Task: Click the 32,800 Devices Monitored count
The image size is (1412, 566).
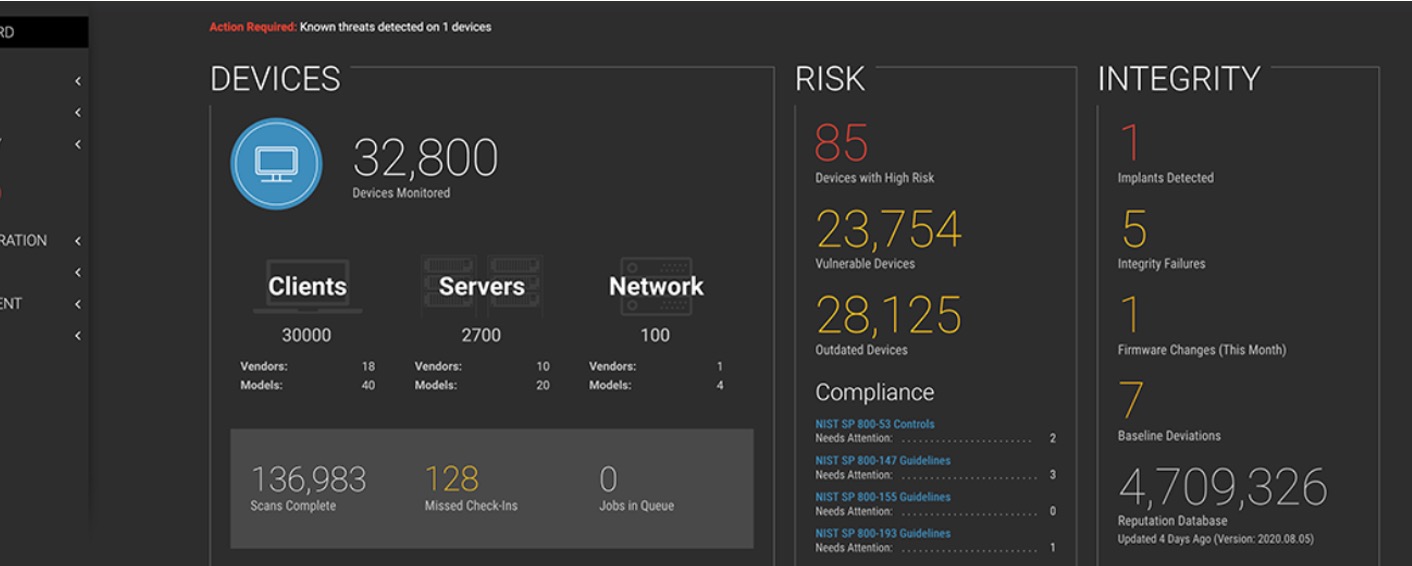Action: coord(425,158)
